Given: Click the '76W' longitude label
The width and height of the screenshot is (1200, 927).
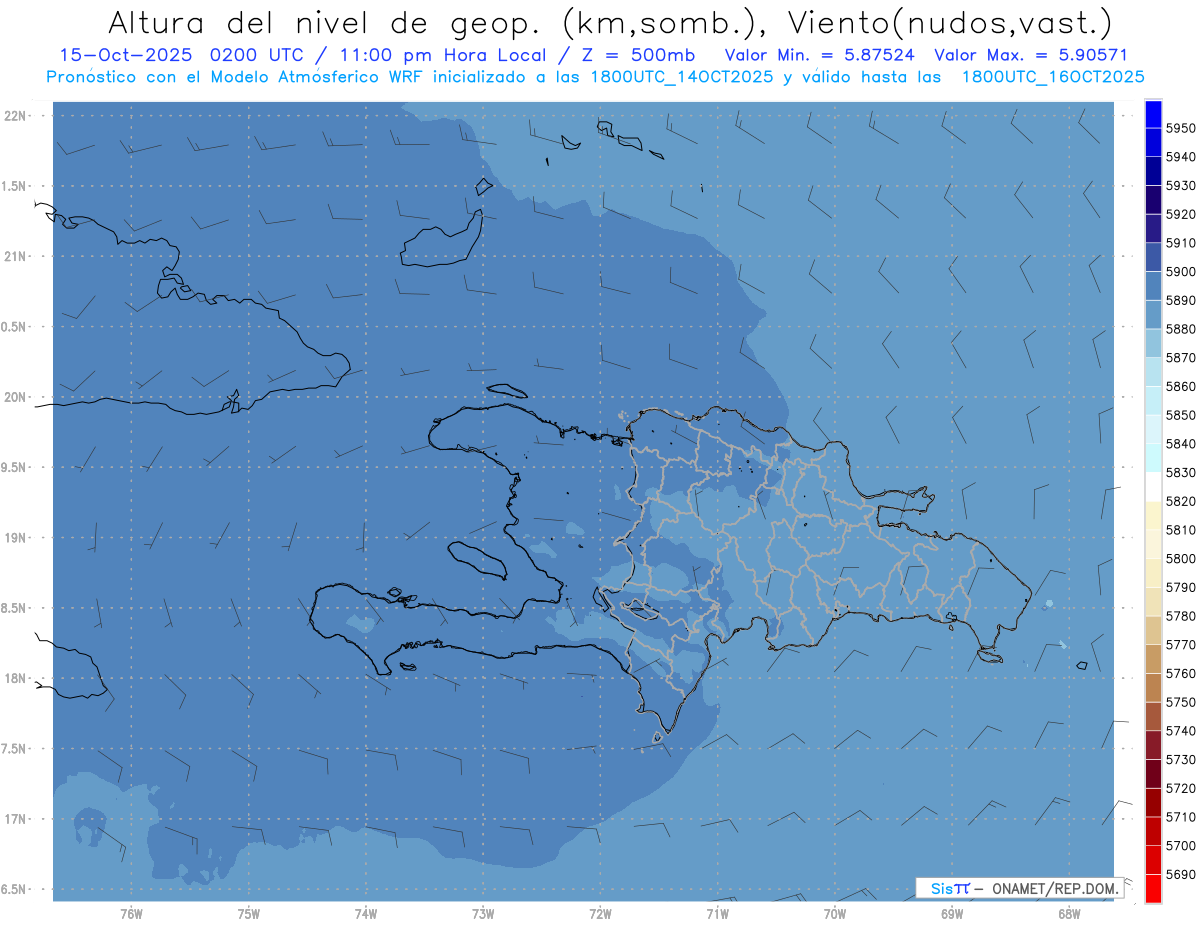Looking at the screenshot, I should point(131,914).
